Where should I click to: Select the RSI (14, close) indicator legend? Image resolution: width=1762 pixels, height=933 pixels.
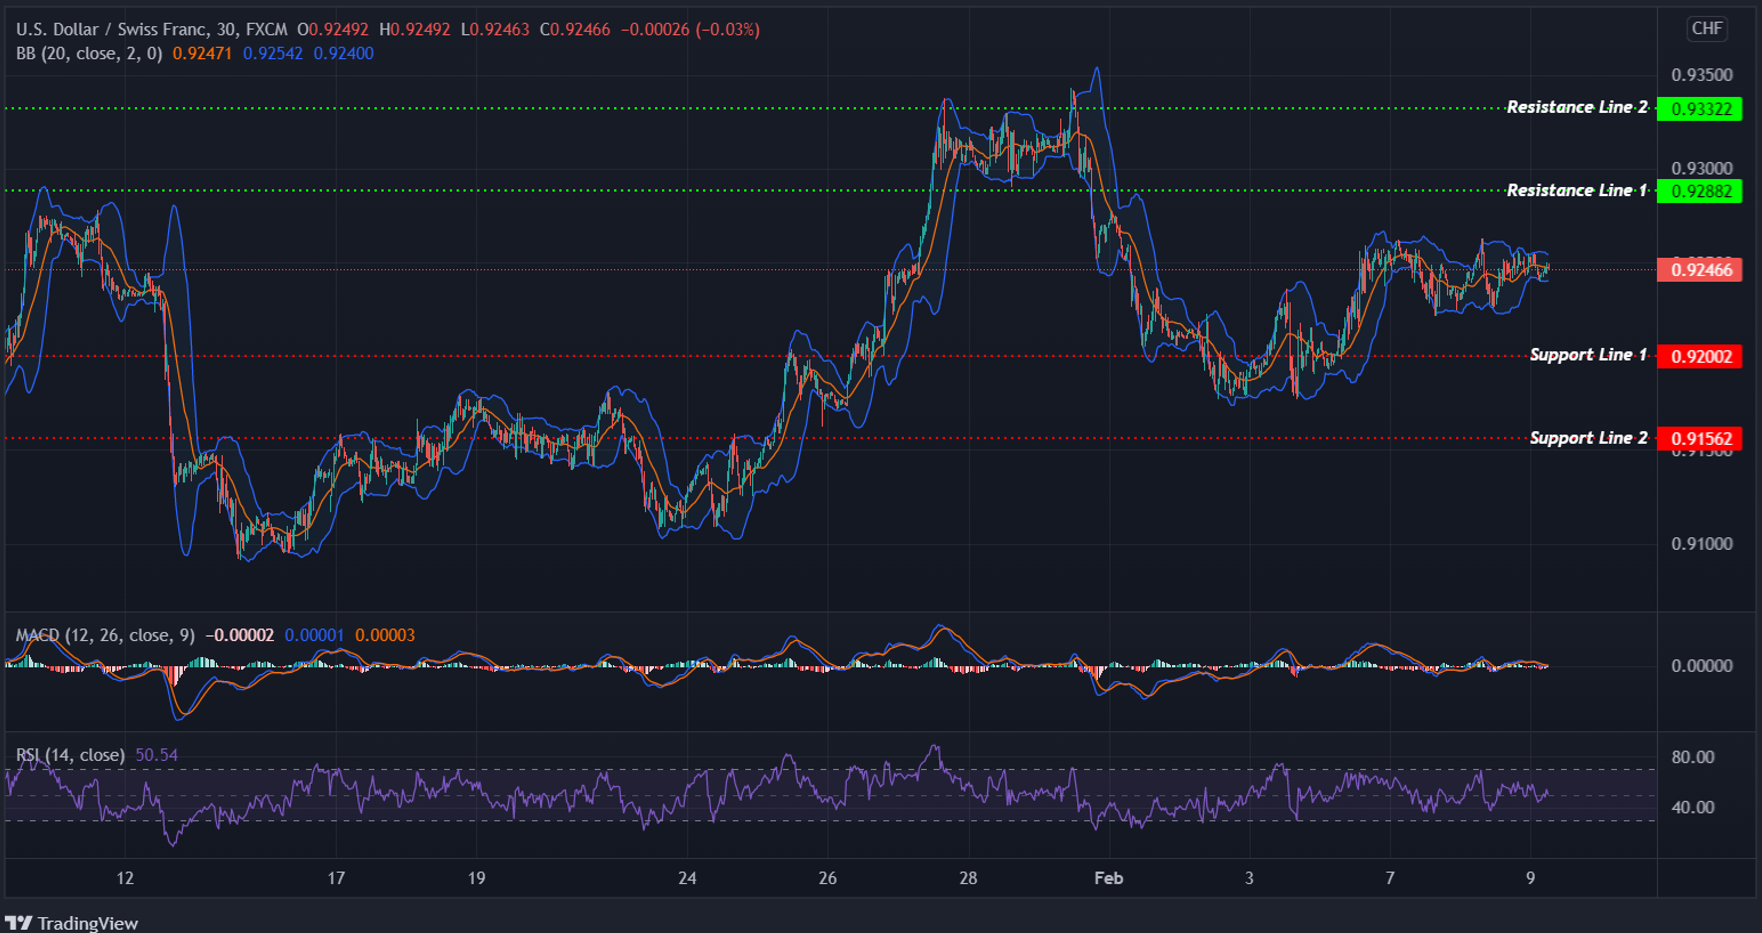pyautogui.click(x=68, y=755)
